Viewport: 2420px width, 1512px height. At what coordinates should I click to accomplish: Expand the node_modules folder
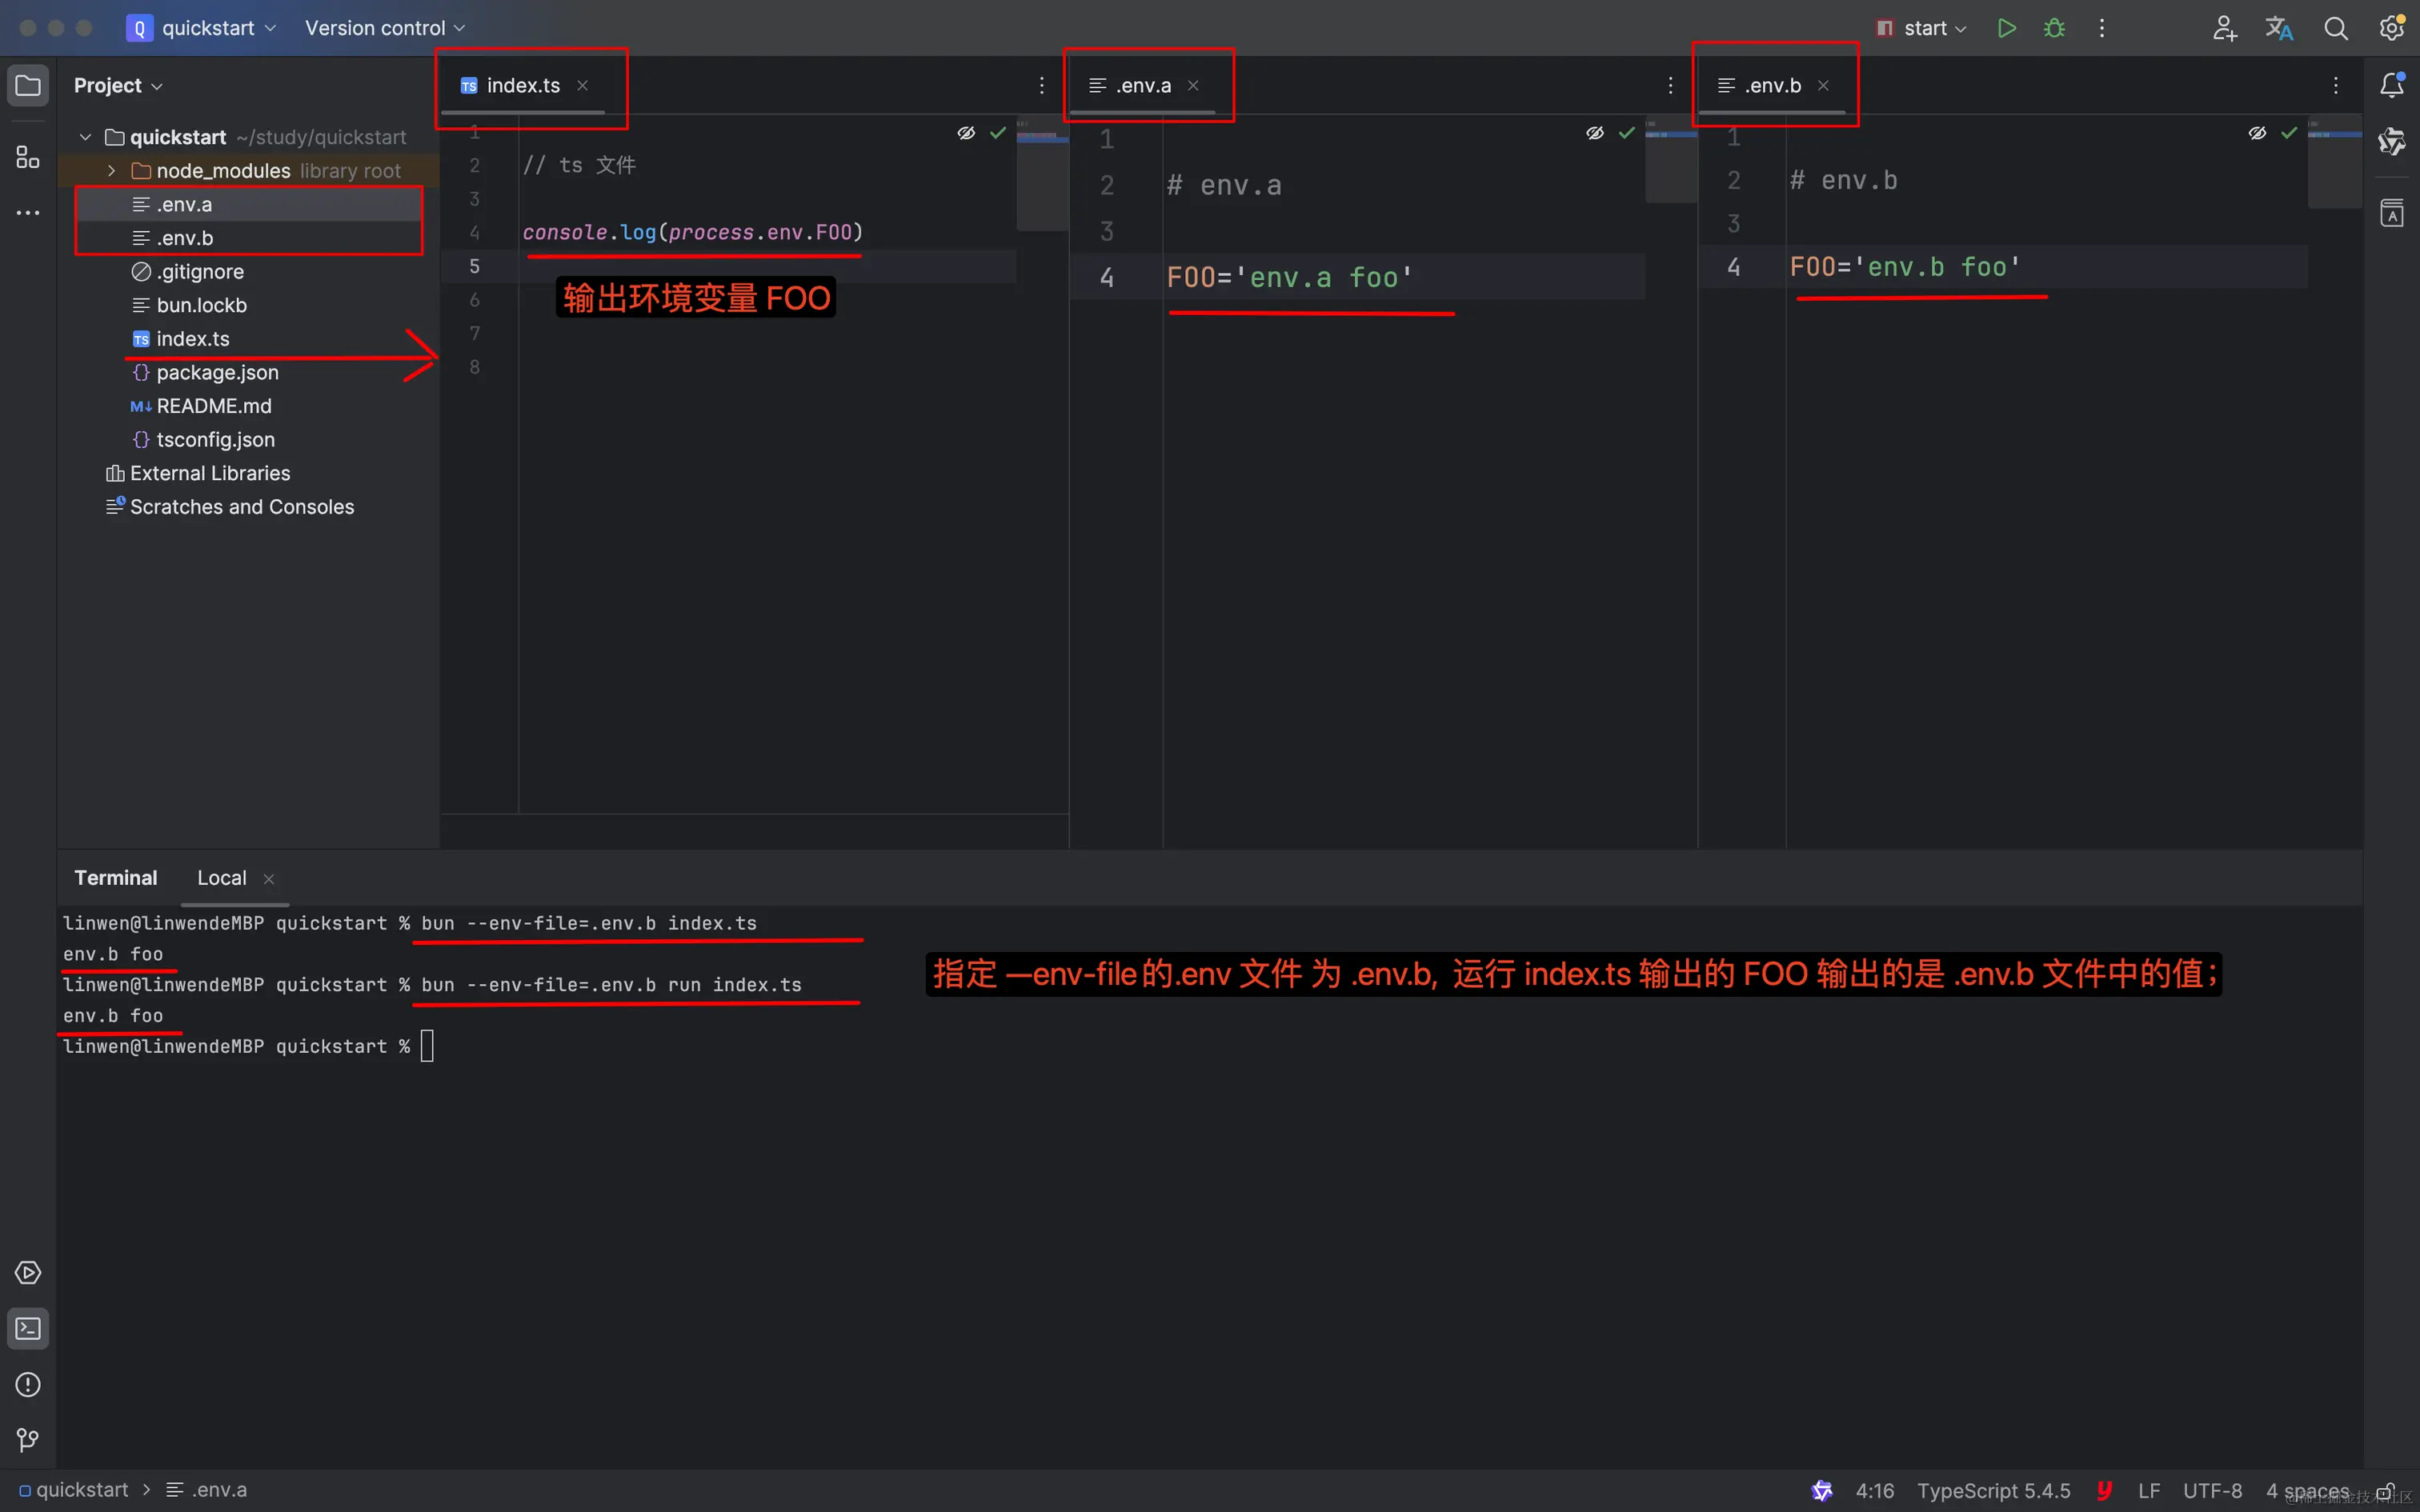pyautogui.click(x=112, y=171)
